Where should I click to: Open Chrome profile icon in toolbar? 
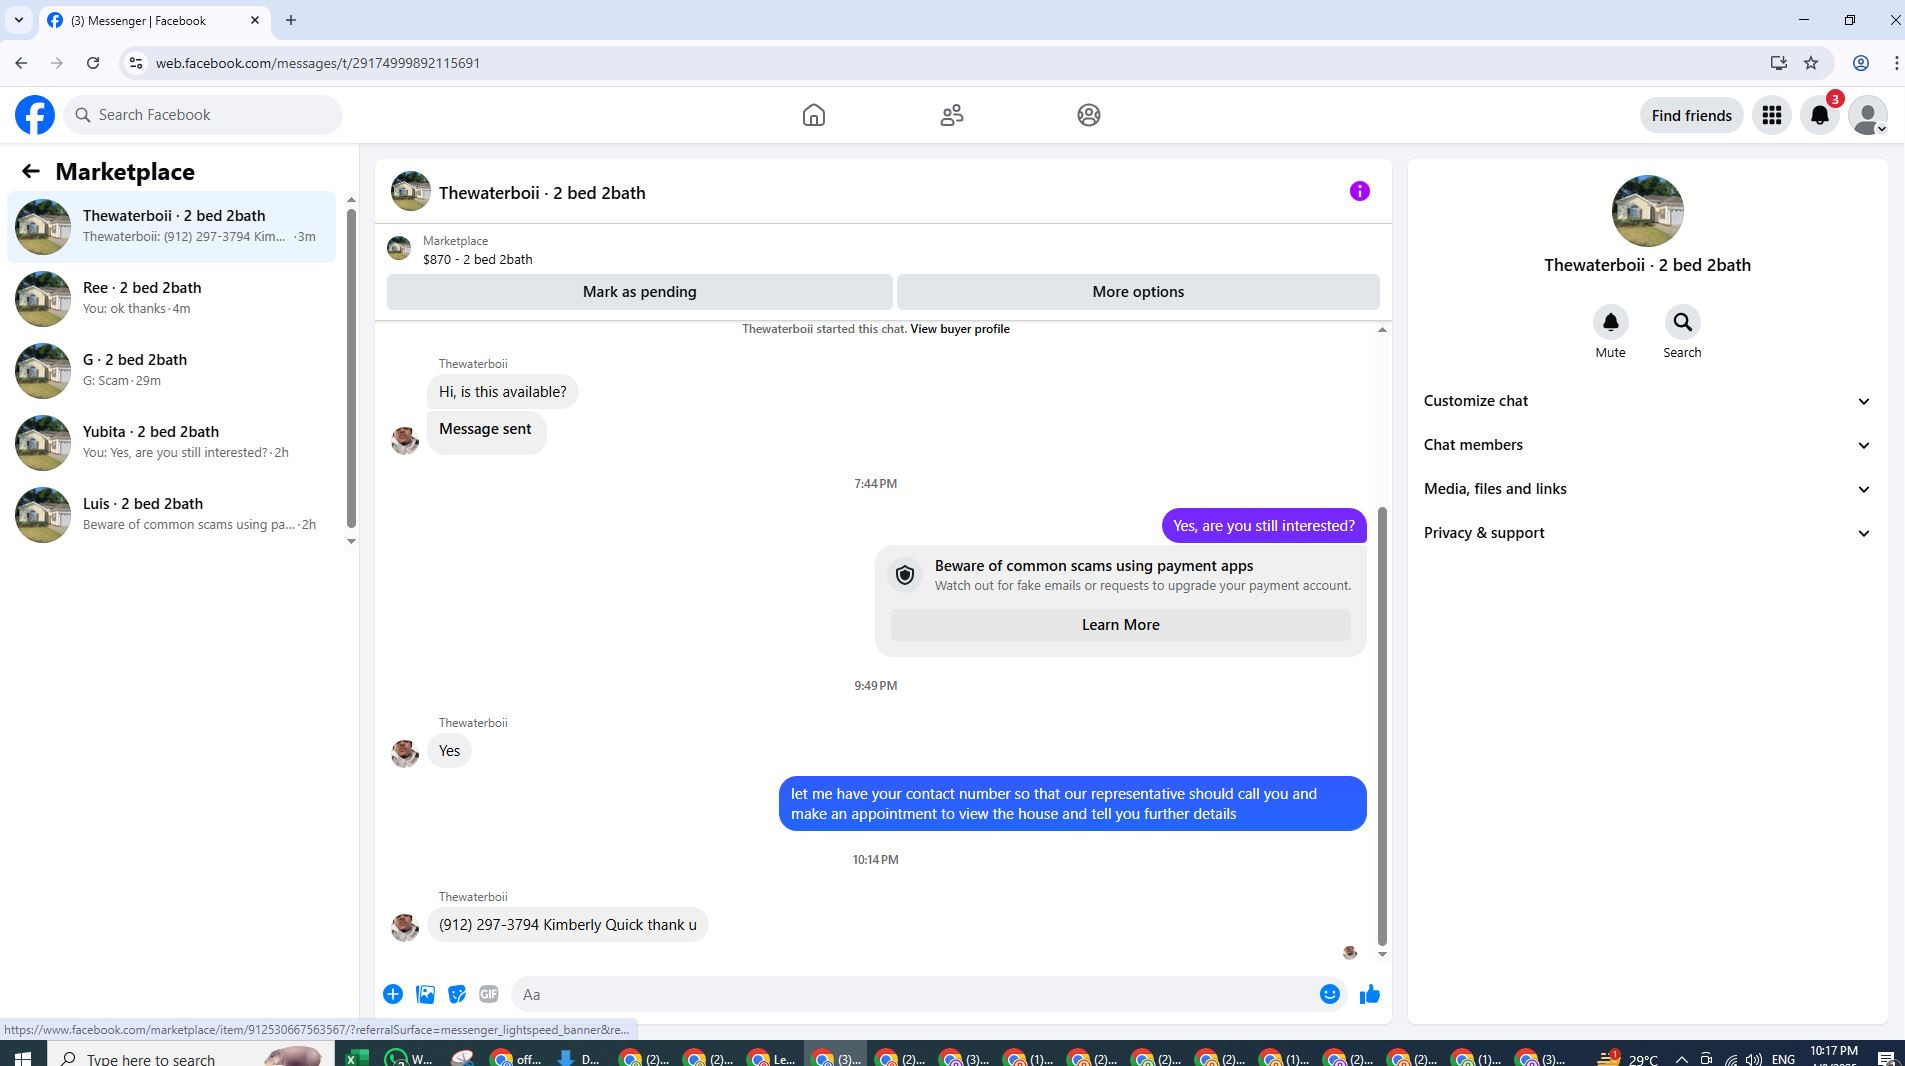[1861, 63]
